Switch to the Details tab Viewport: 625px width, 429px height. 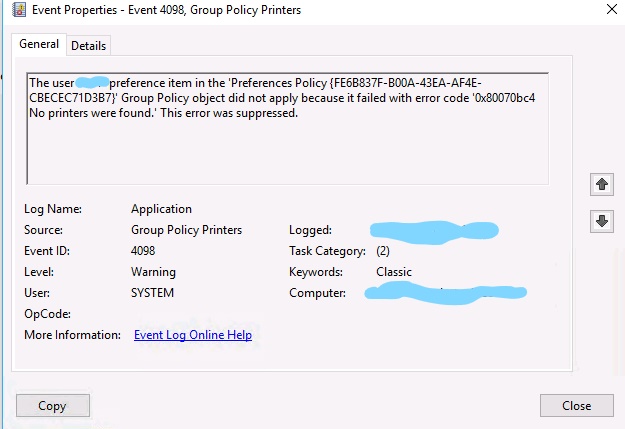tap(88, 45)
